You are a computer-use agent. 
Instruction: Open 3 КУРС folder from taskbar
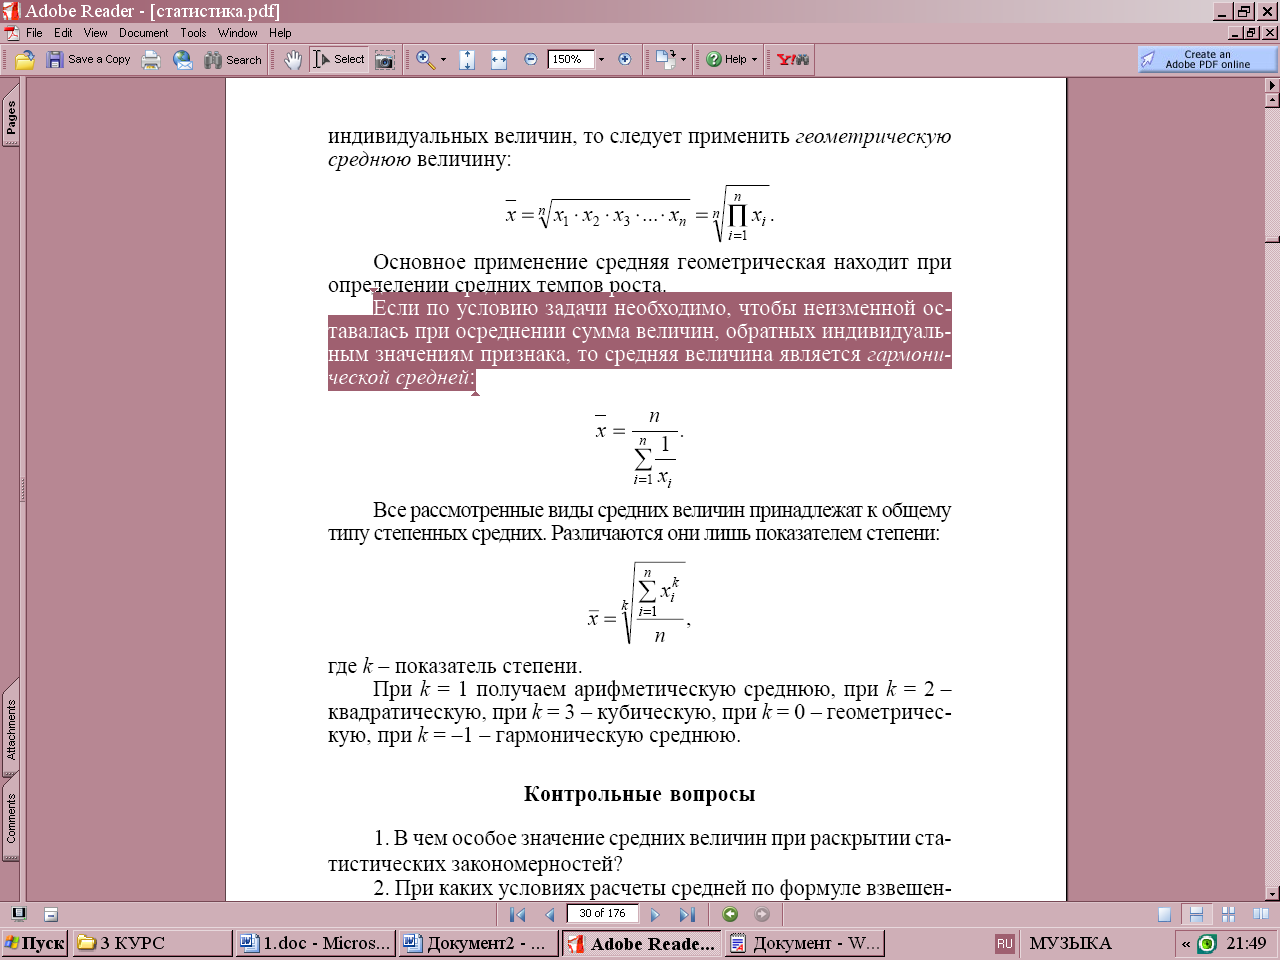click(152, 943)
